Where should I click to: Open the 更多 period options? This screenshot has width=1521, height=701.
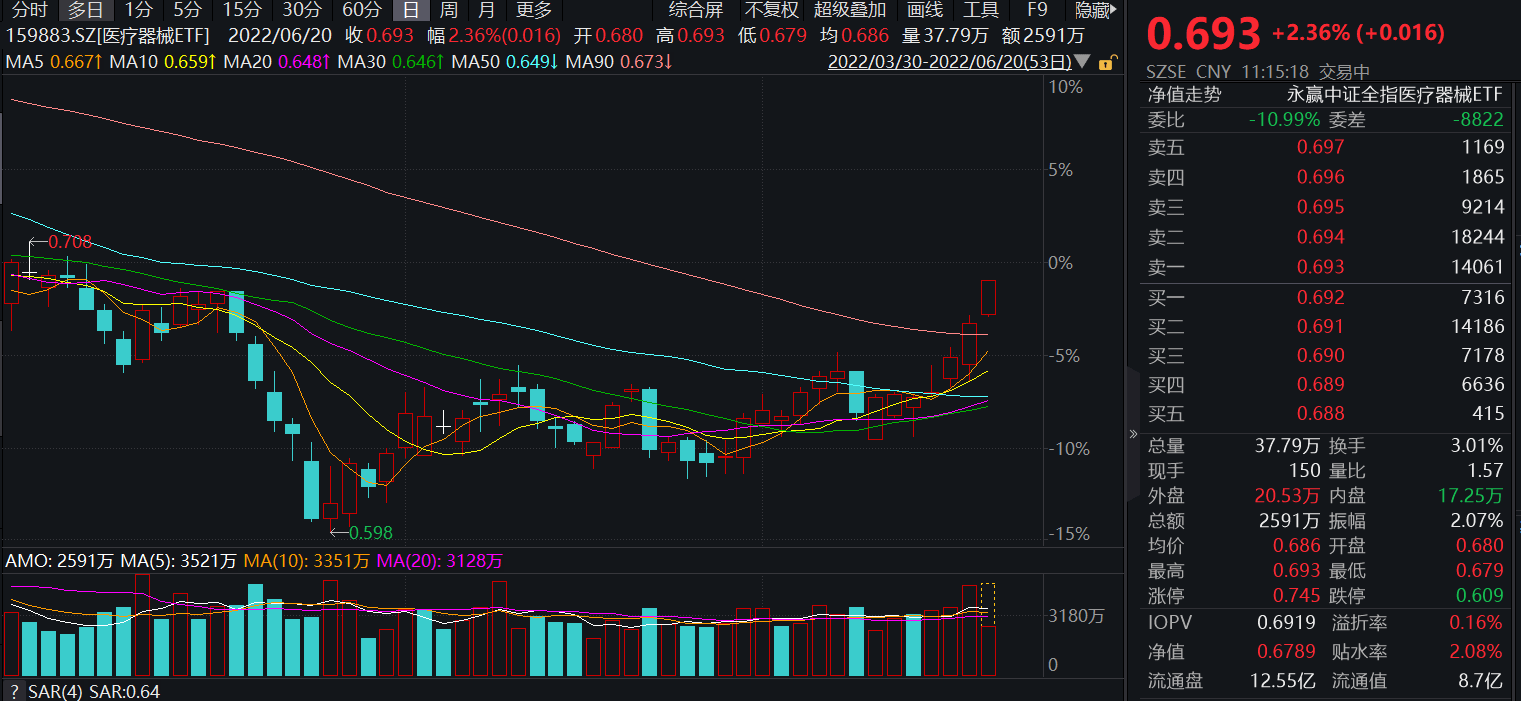click(x=536, y=11)
